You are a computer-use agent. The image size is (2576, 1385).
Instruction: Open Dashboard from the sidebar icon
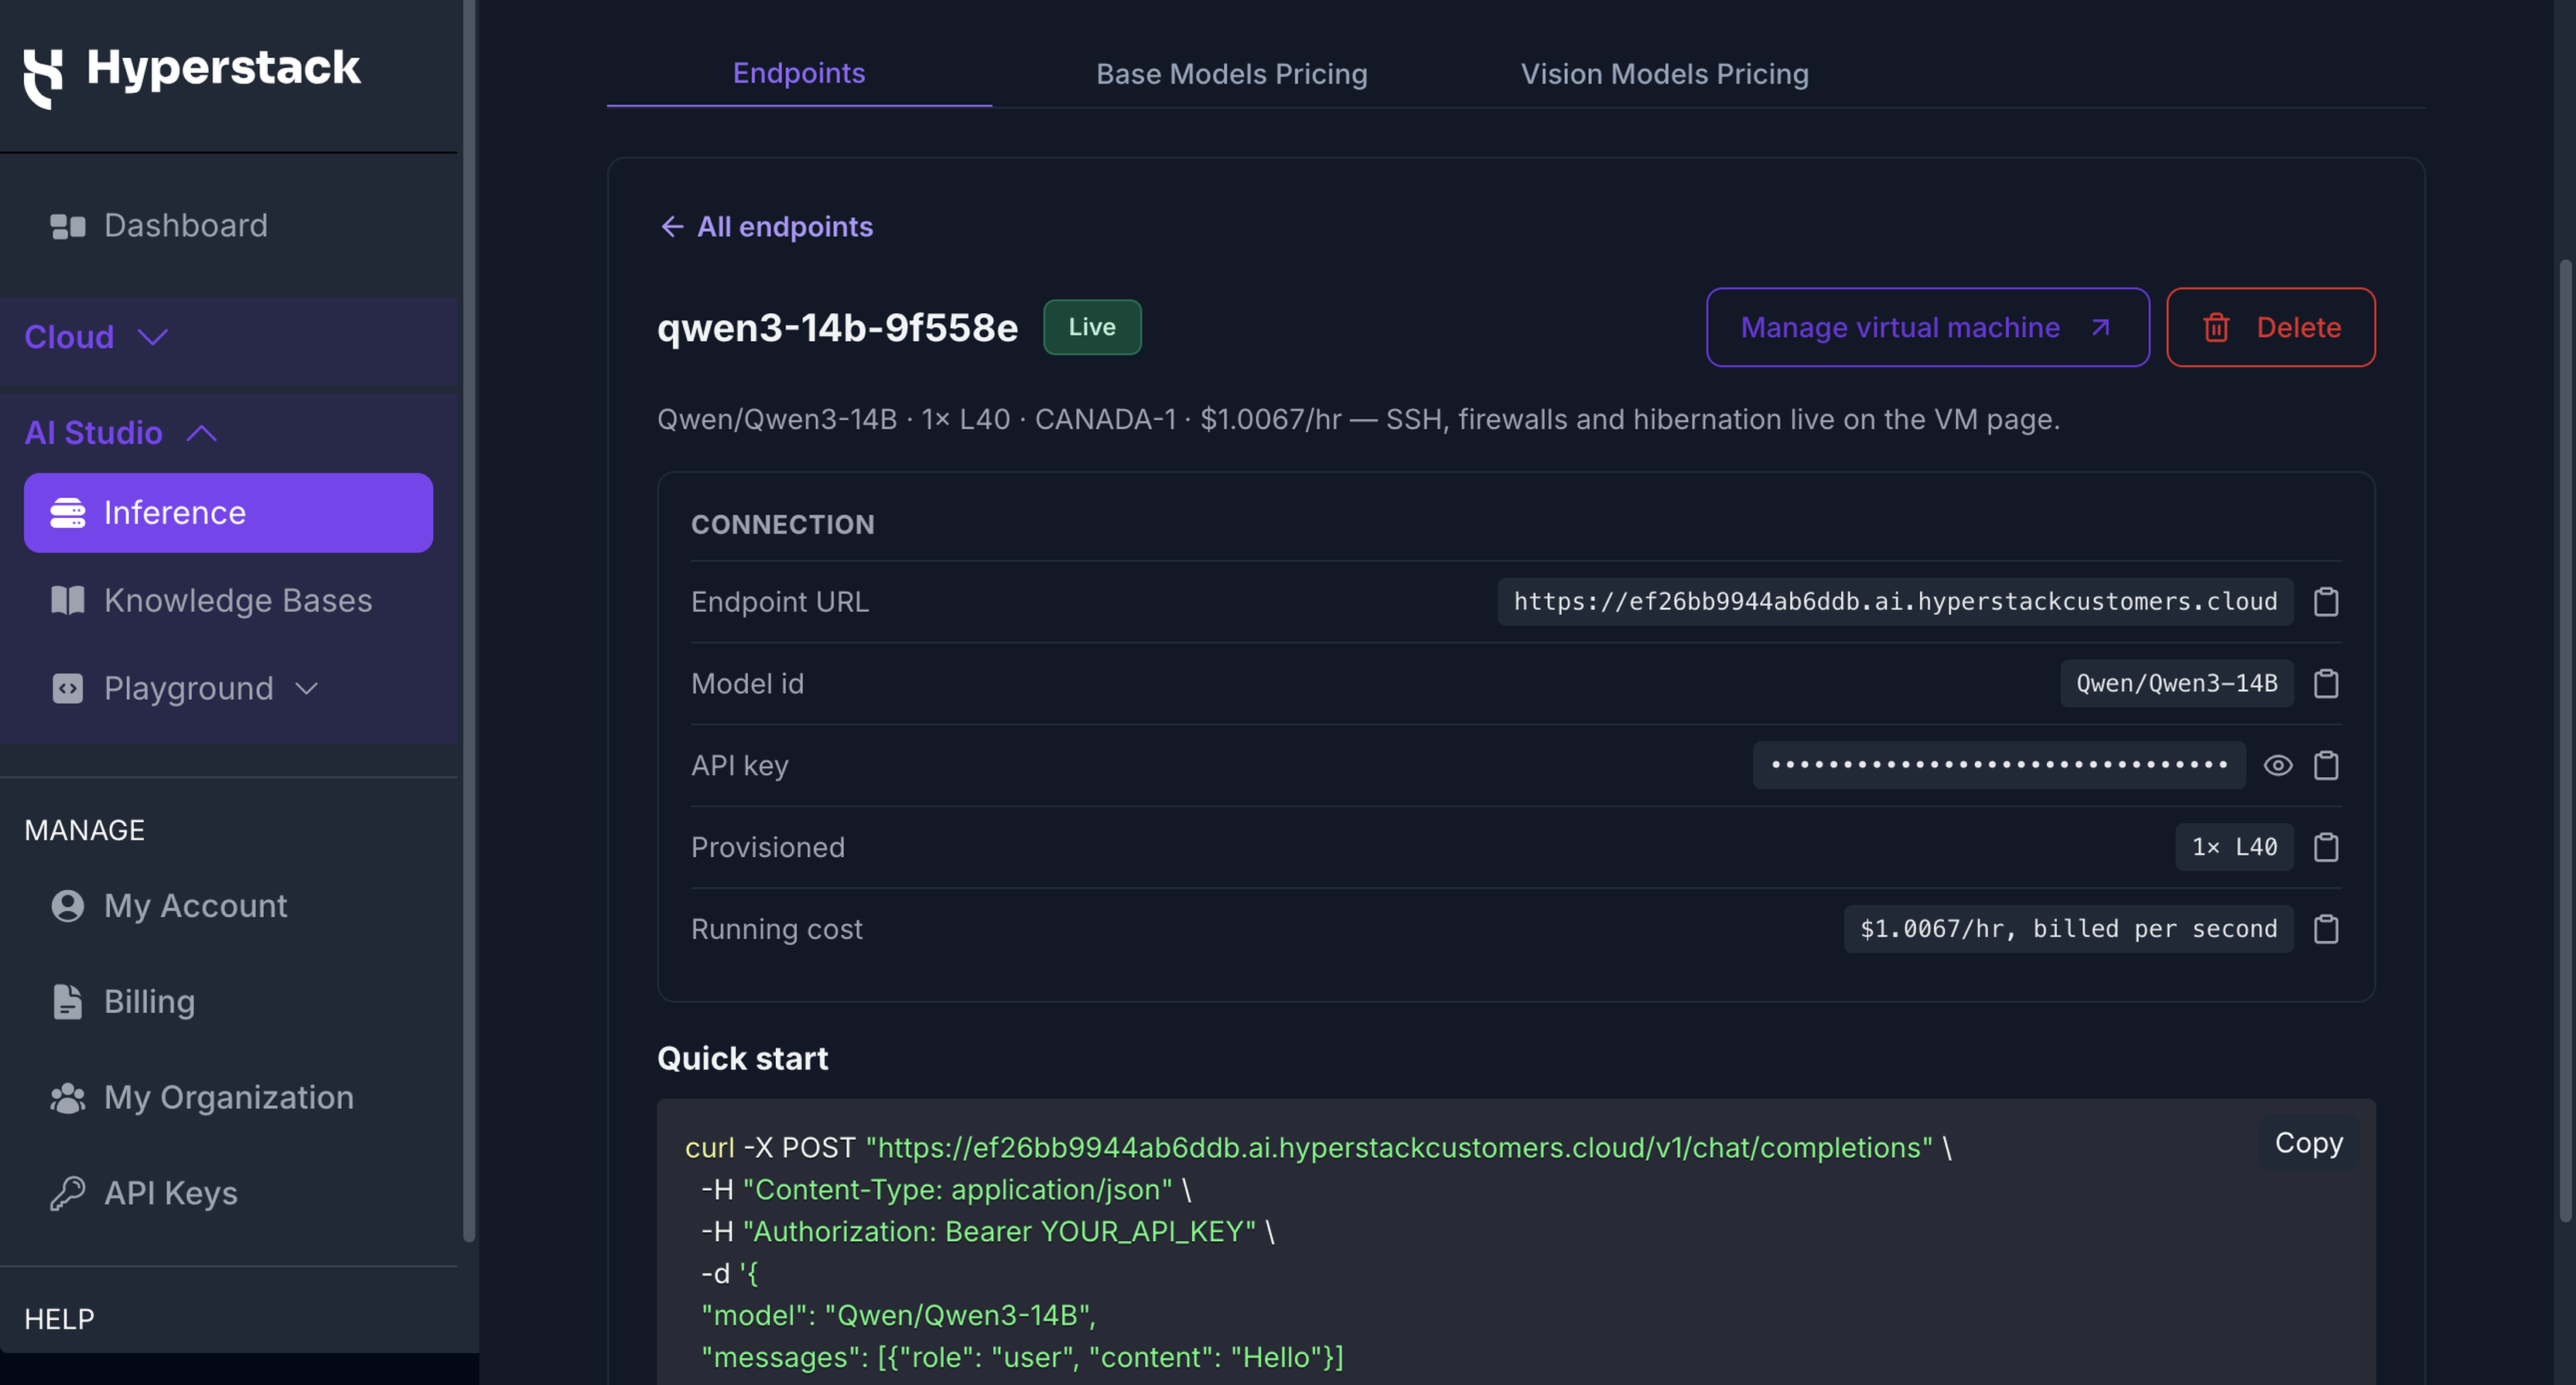[x=67, y=226]
